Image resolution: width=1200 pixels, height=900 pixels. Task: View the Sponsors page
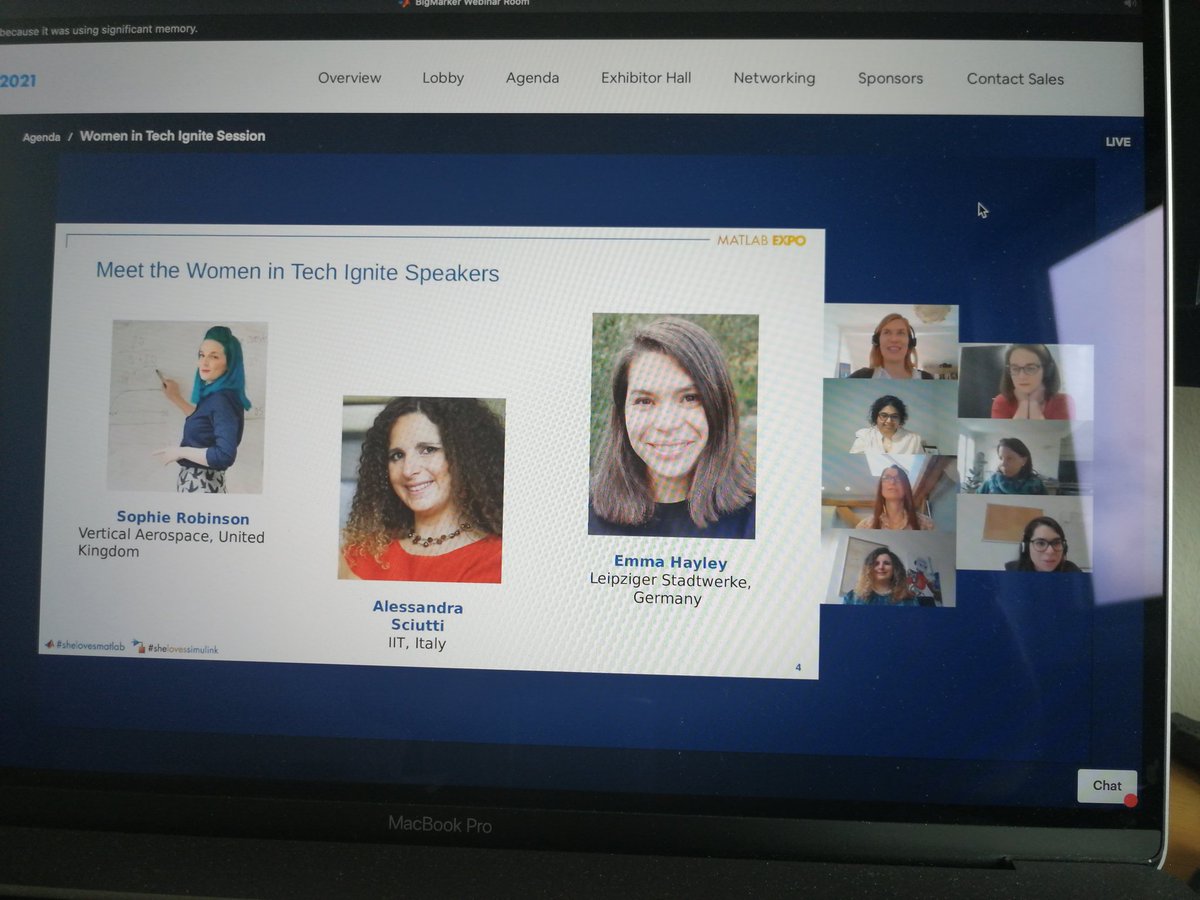(x=890, y=78)
